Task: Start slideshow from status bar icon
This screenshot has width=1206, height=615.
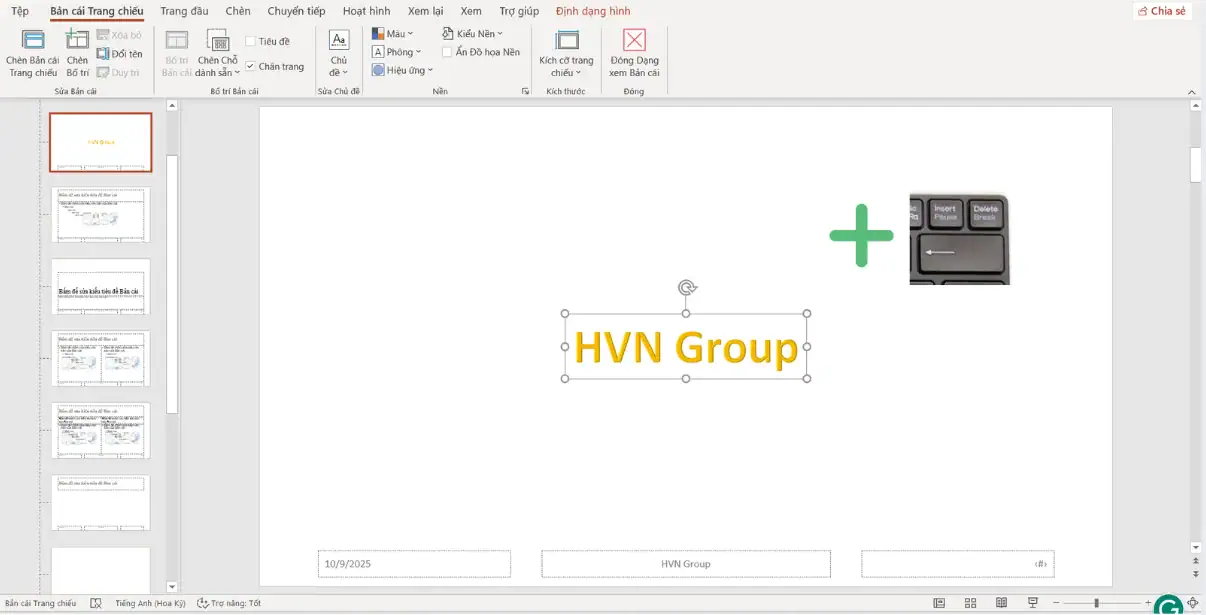Action: pyautogui.click(x=1033, y=603)
